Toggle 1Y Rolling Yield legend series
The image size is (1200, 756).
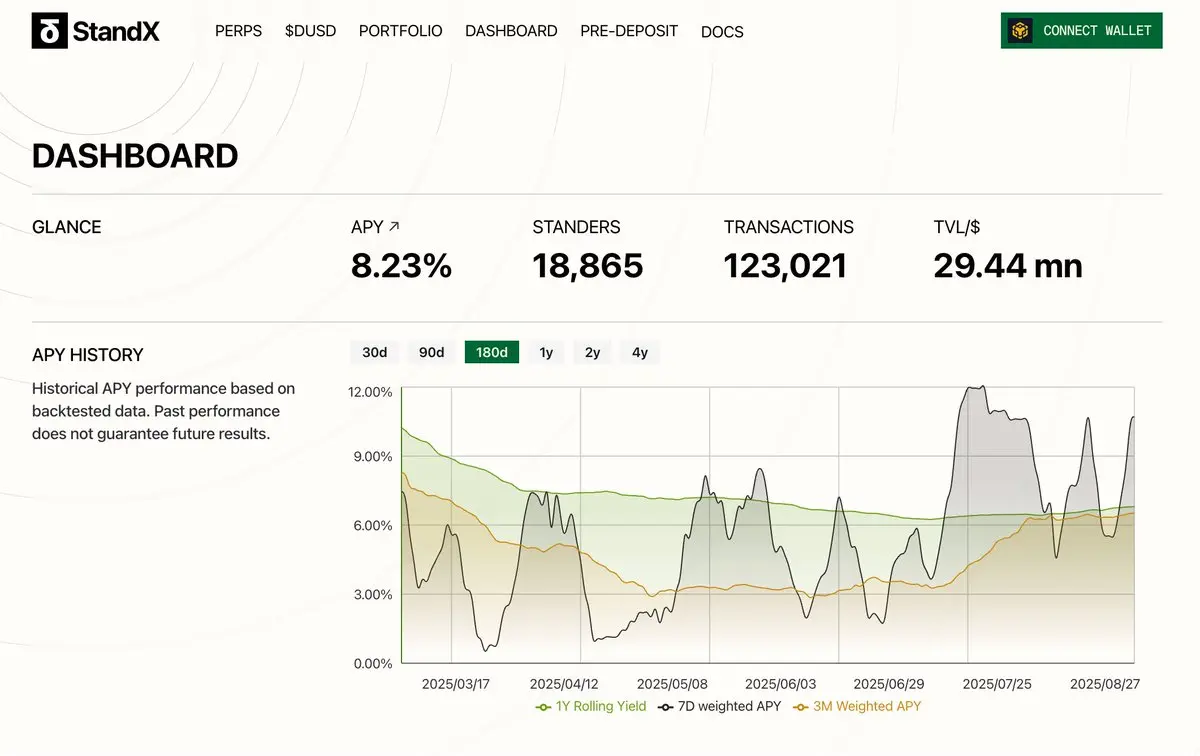click(591, 706)
